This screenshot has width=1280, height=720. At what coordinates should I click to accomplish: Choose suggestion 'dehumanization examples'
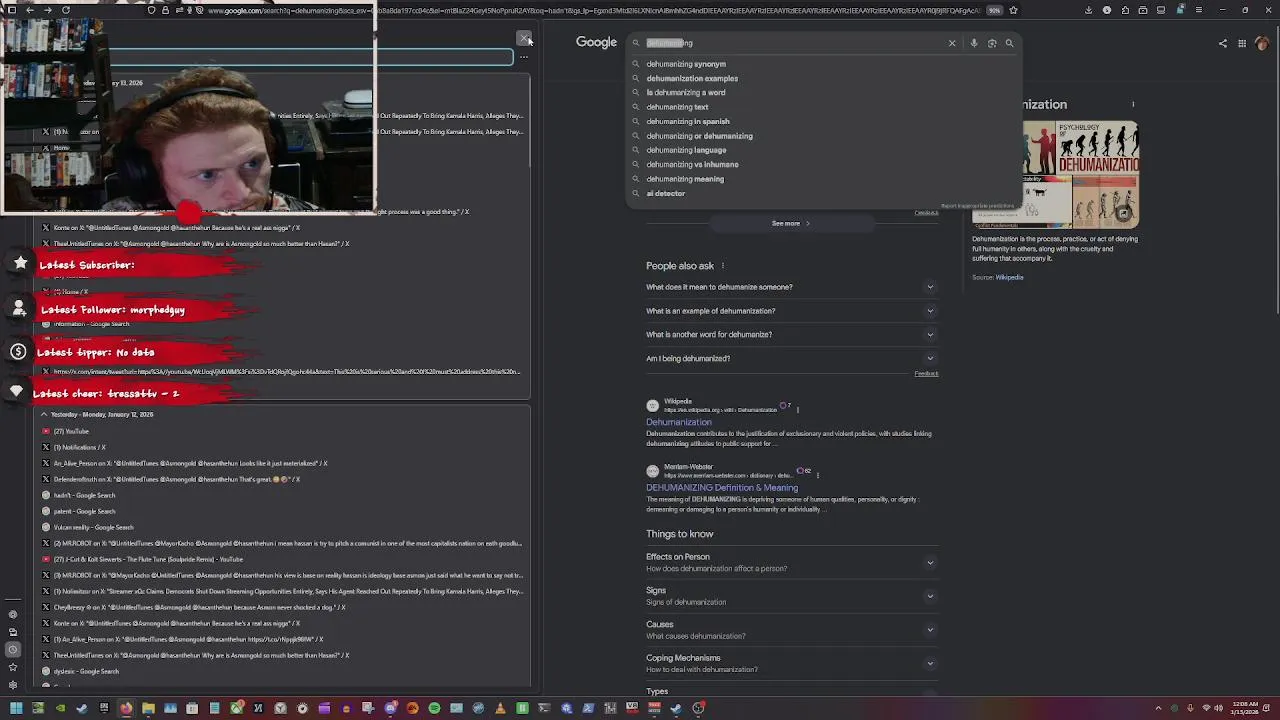pos(825,78)
